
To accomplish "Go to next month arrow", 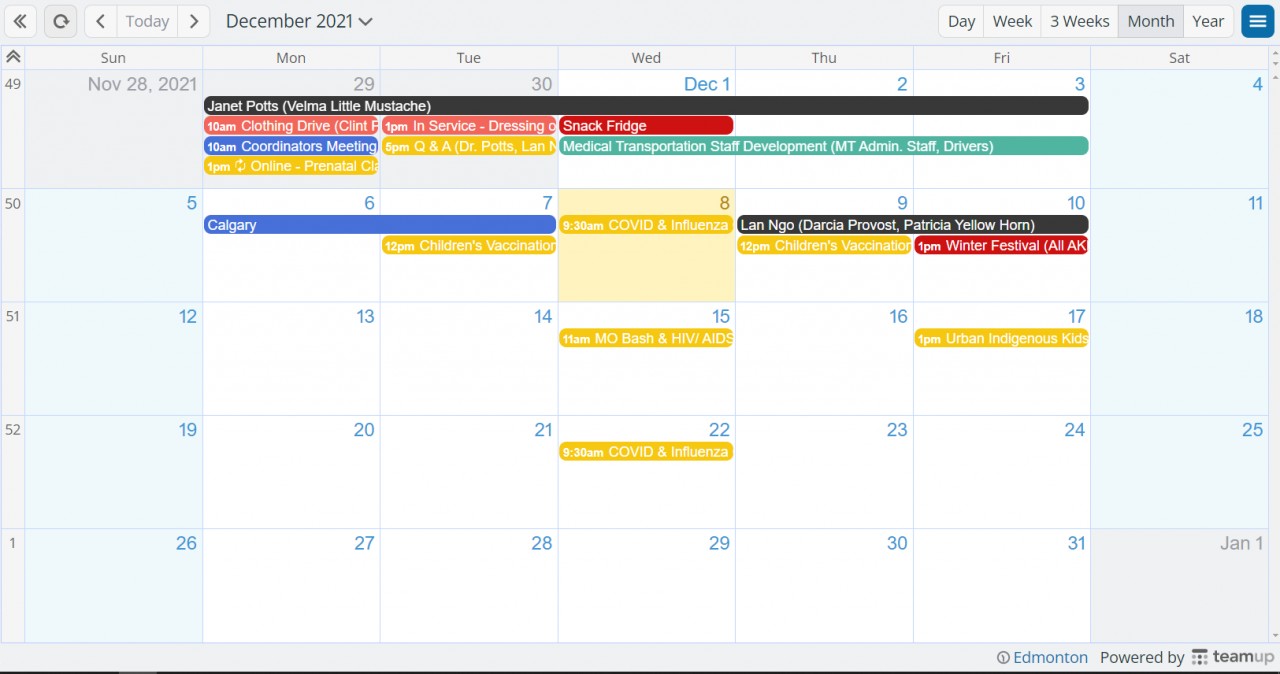I will tap(194, 21).
